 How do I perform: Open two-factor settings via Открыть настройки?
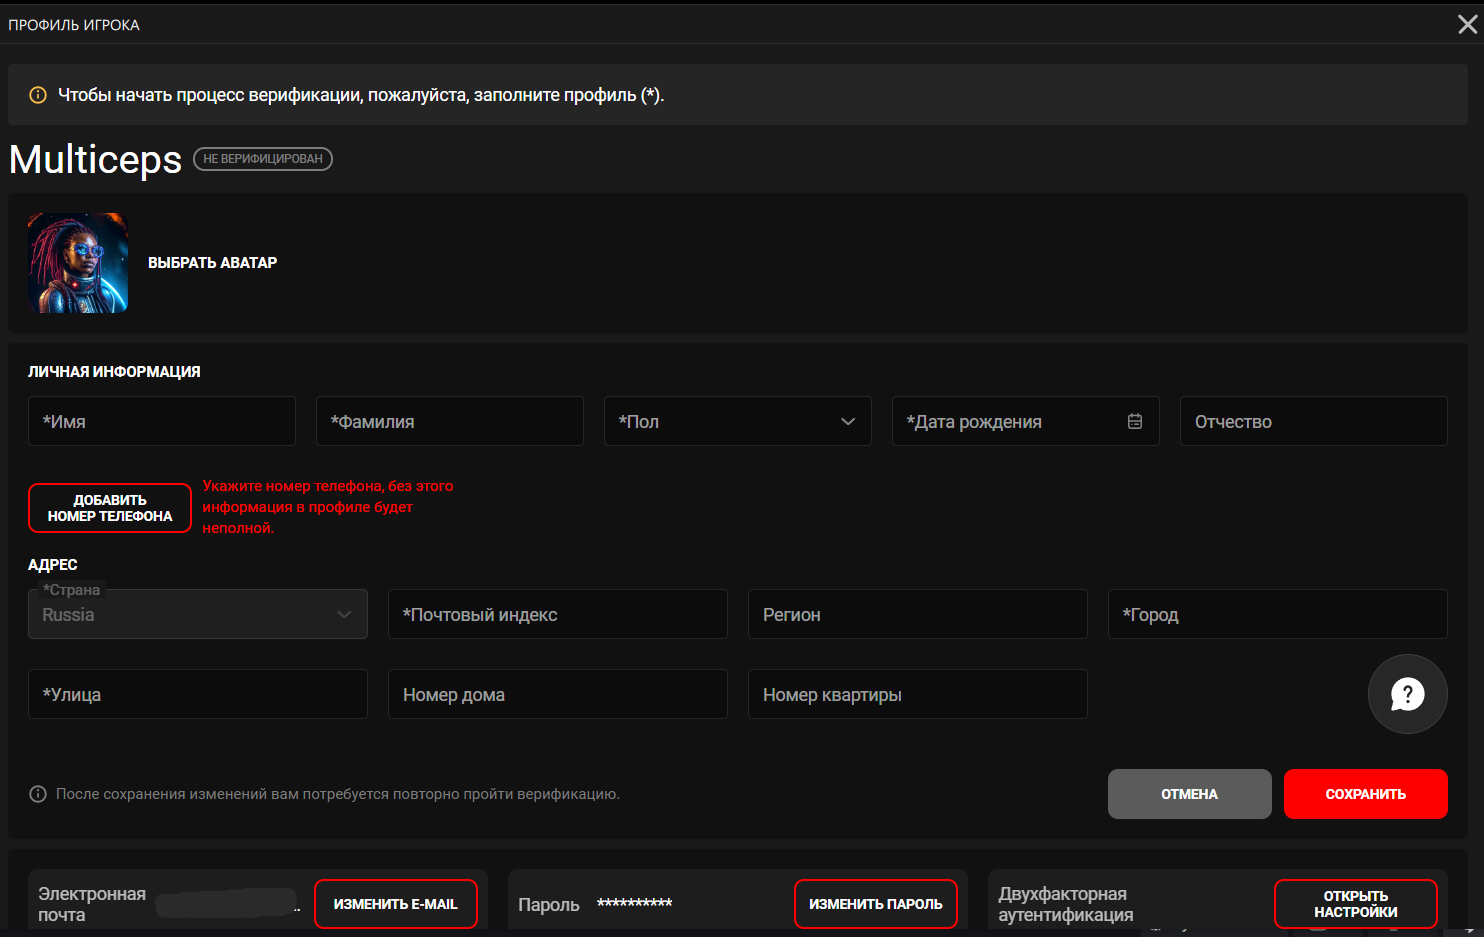pyautogui.click(x=1355, y=904)
